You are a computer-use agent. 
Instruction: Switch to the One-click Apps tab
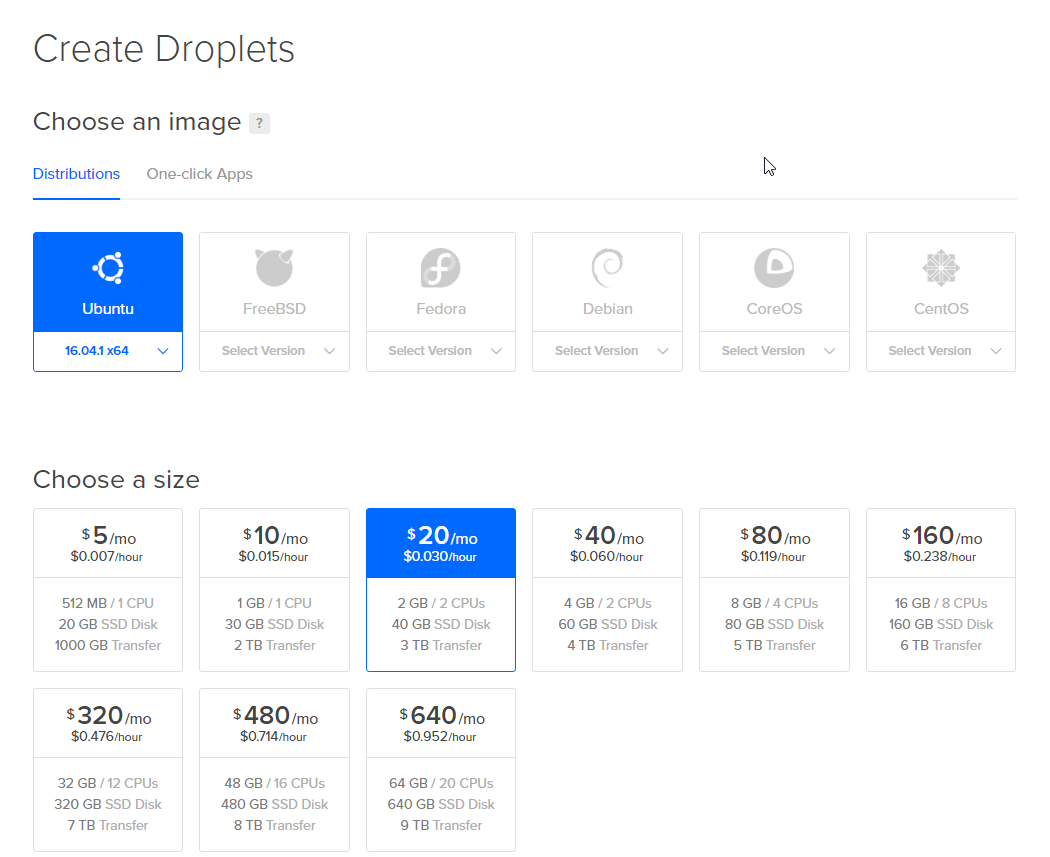[x=200, y=174]
